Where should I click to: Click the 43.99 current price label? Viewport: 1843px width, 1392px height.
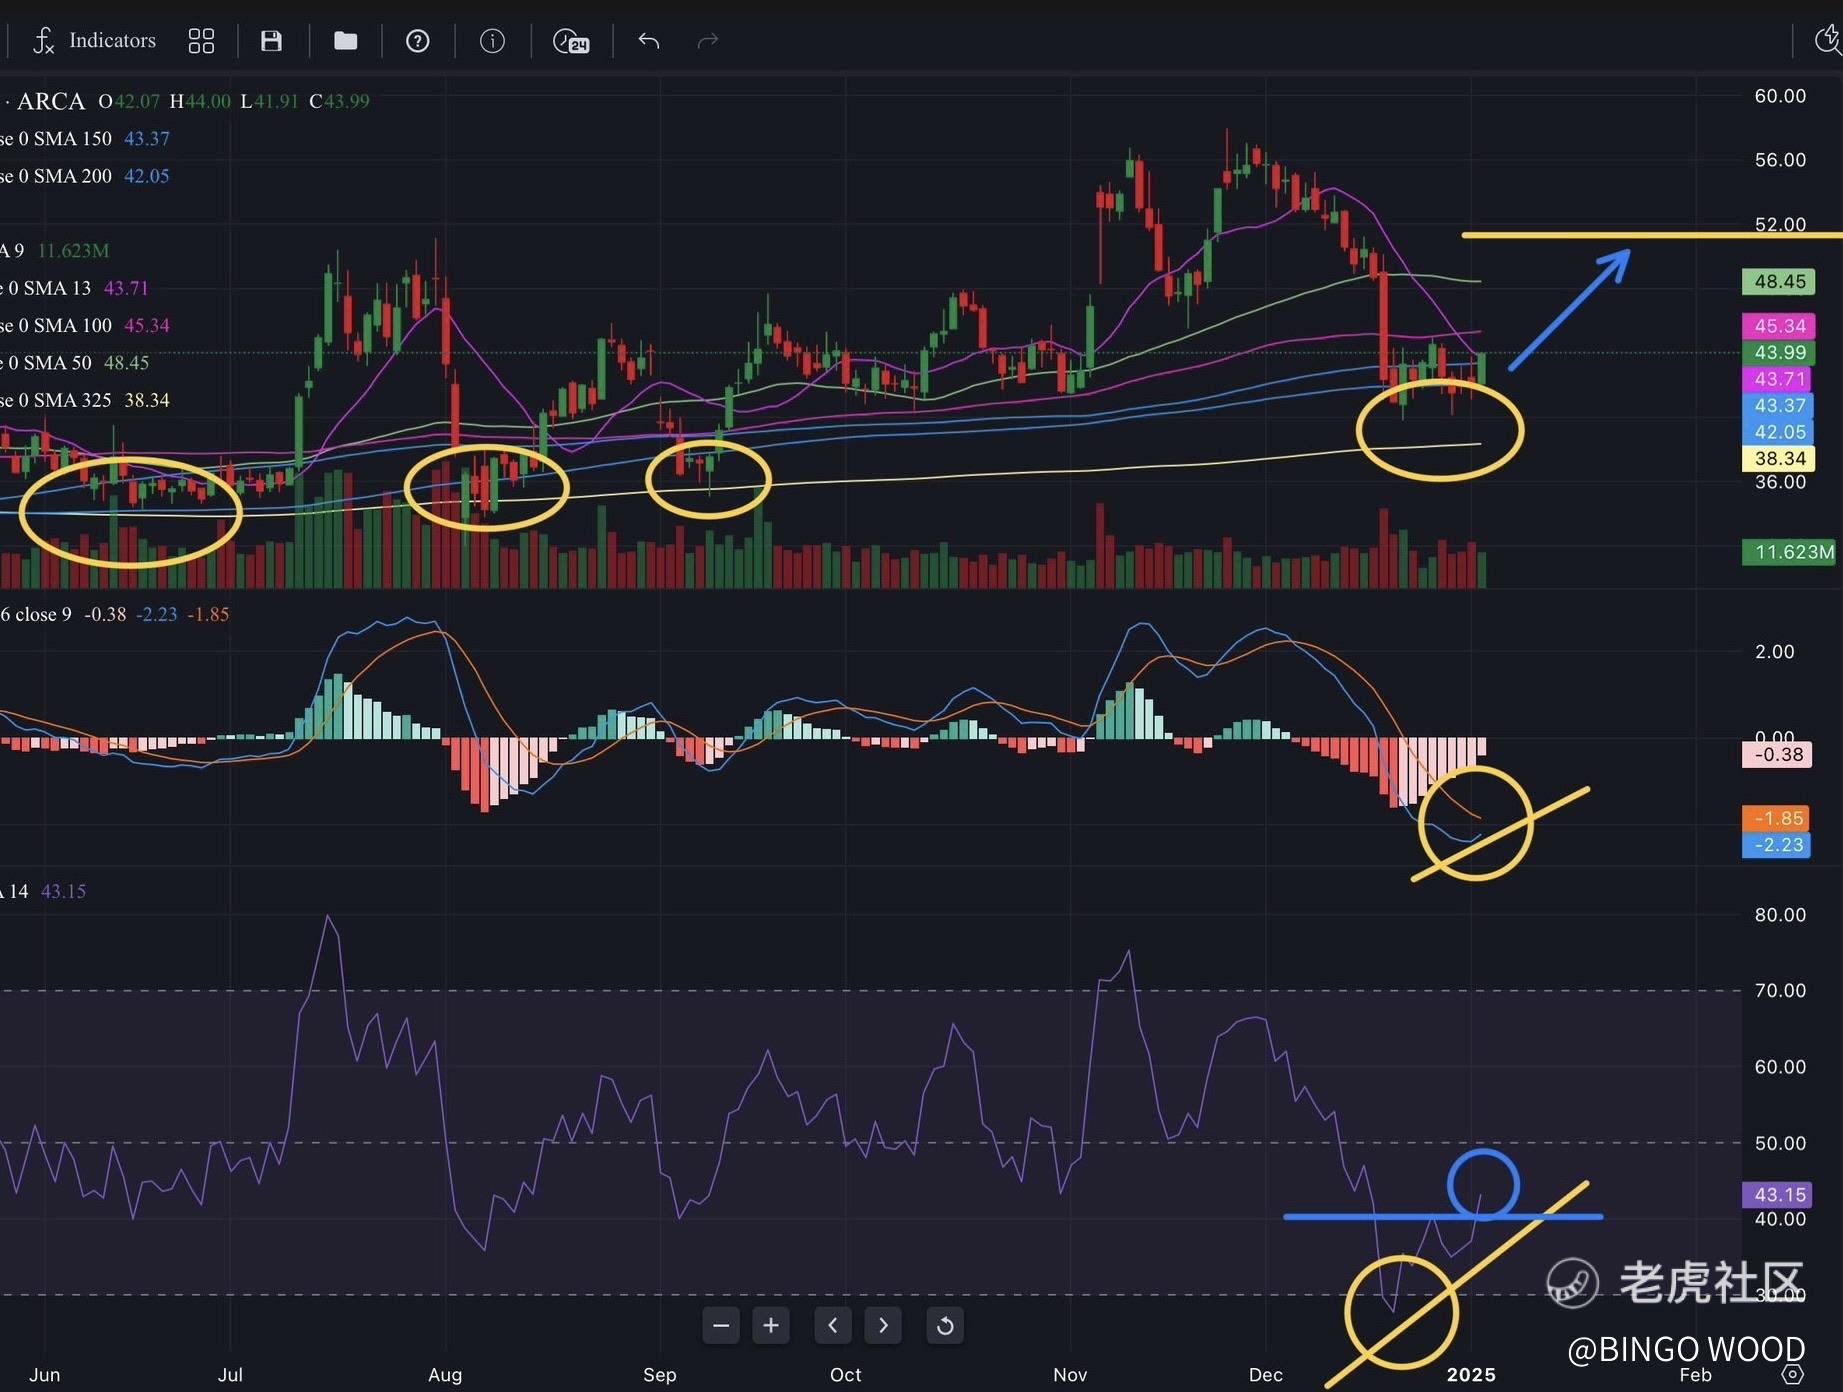click(1779, 353)
